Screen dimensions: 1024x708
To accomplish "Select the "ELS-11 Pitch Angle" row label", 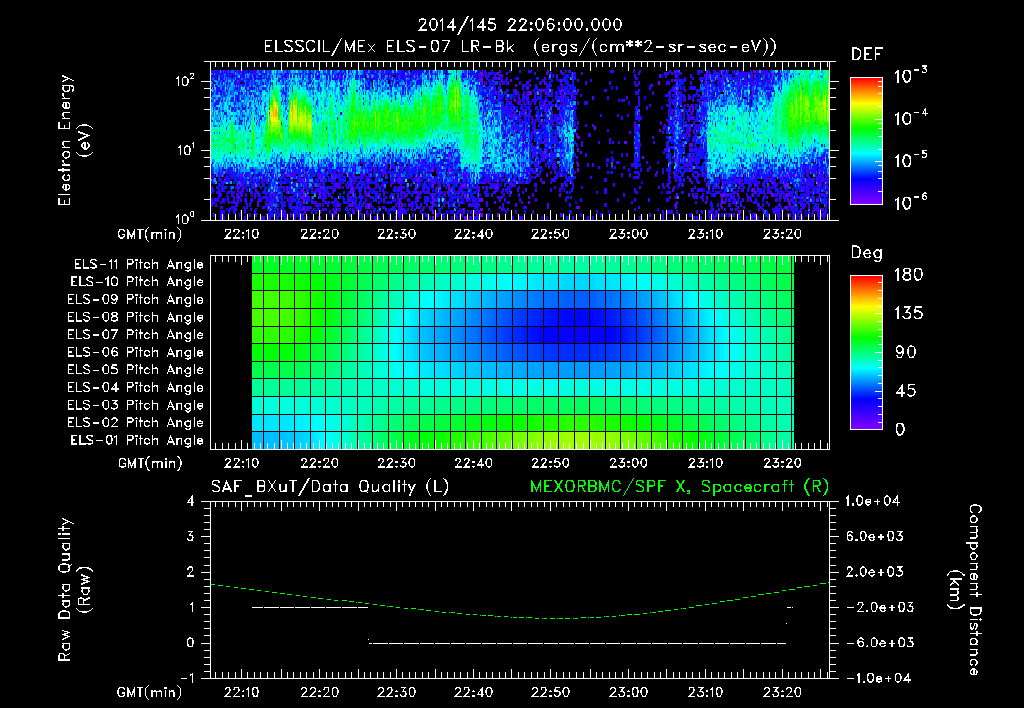I will coord(138,265).
